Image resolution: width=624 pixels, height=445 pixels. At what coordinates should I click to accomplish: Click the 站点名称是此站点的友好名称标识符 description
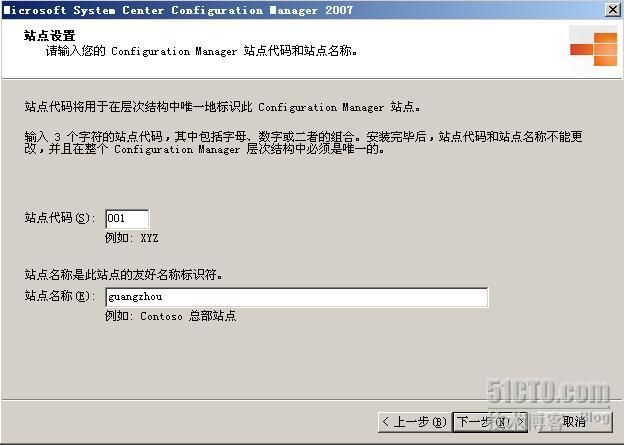click(x=123, y=274)
